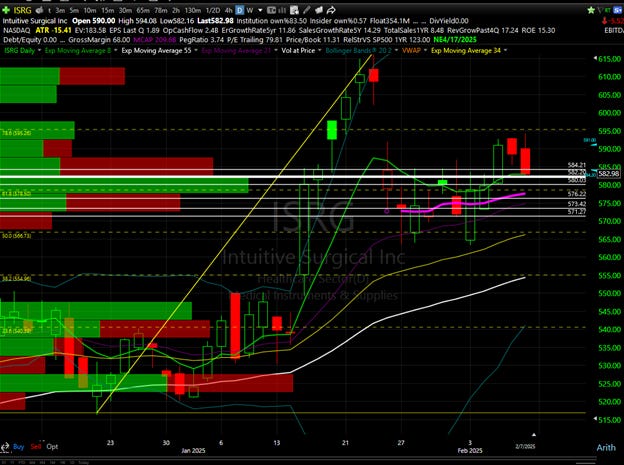Switch chart to 1/2D timeframe
Viewport: 624px width, 465px height.
(213, 10)
